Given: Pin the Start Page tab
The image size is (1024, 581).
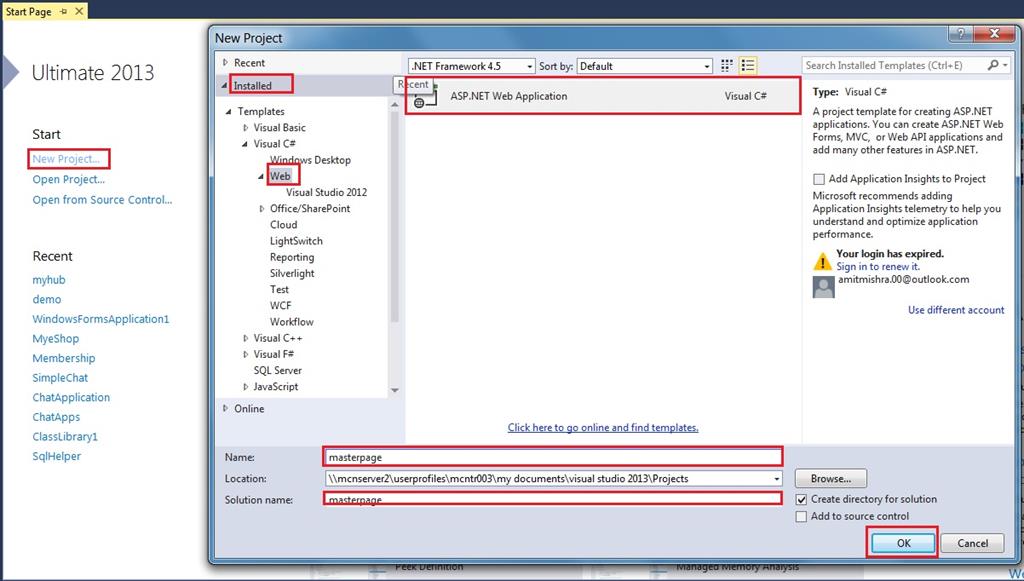Looking at the screenshot, I should pos(63,12).
